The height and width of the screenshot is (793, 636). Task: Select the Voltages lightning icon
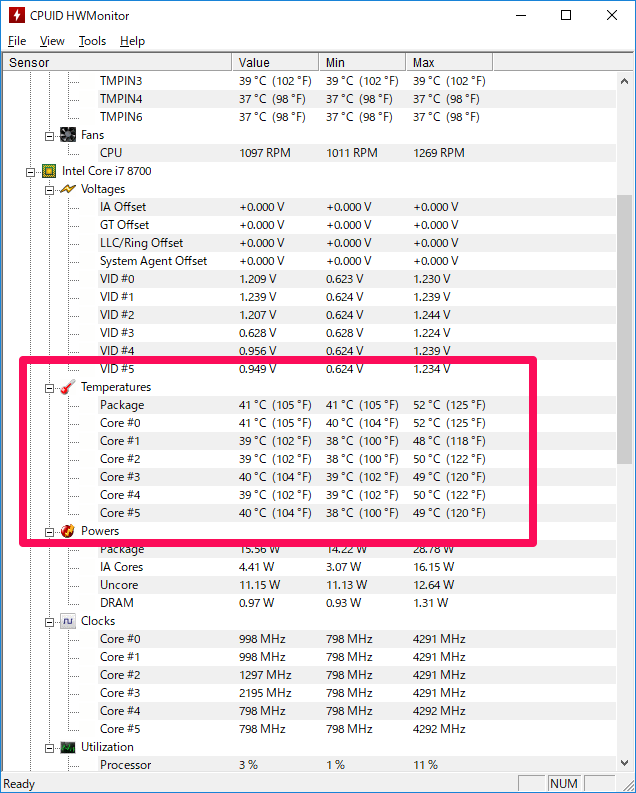pyautogui.click(x=68, y=189)
